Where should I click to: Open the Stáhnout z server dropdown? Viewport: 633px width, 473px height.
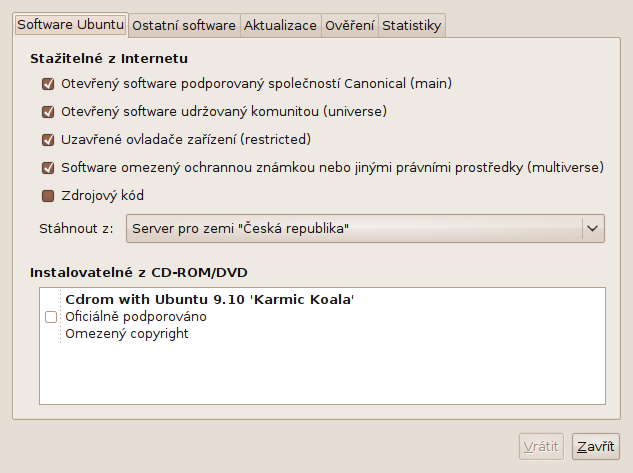pyautogui.click(x=365, y=228)
